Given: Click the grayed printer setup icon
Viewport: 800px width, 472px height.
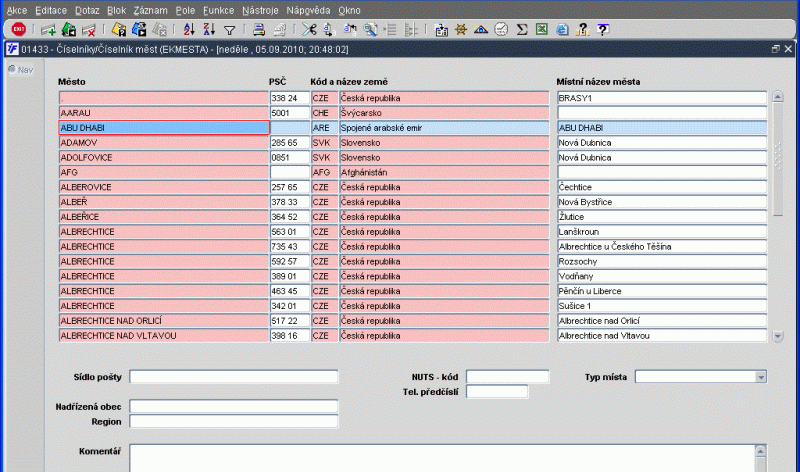Looking at the screenshot, I should [279, 30].
